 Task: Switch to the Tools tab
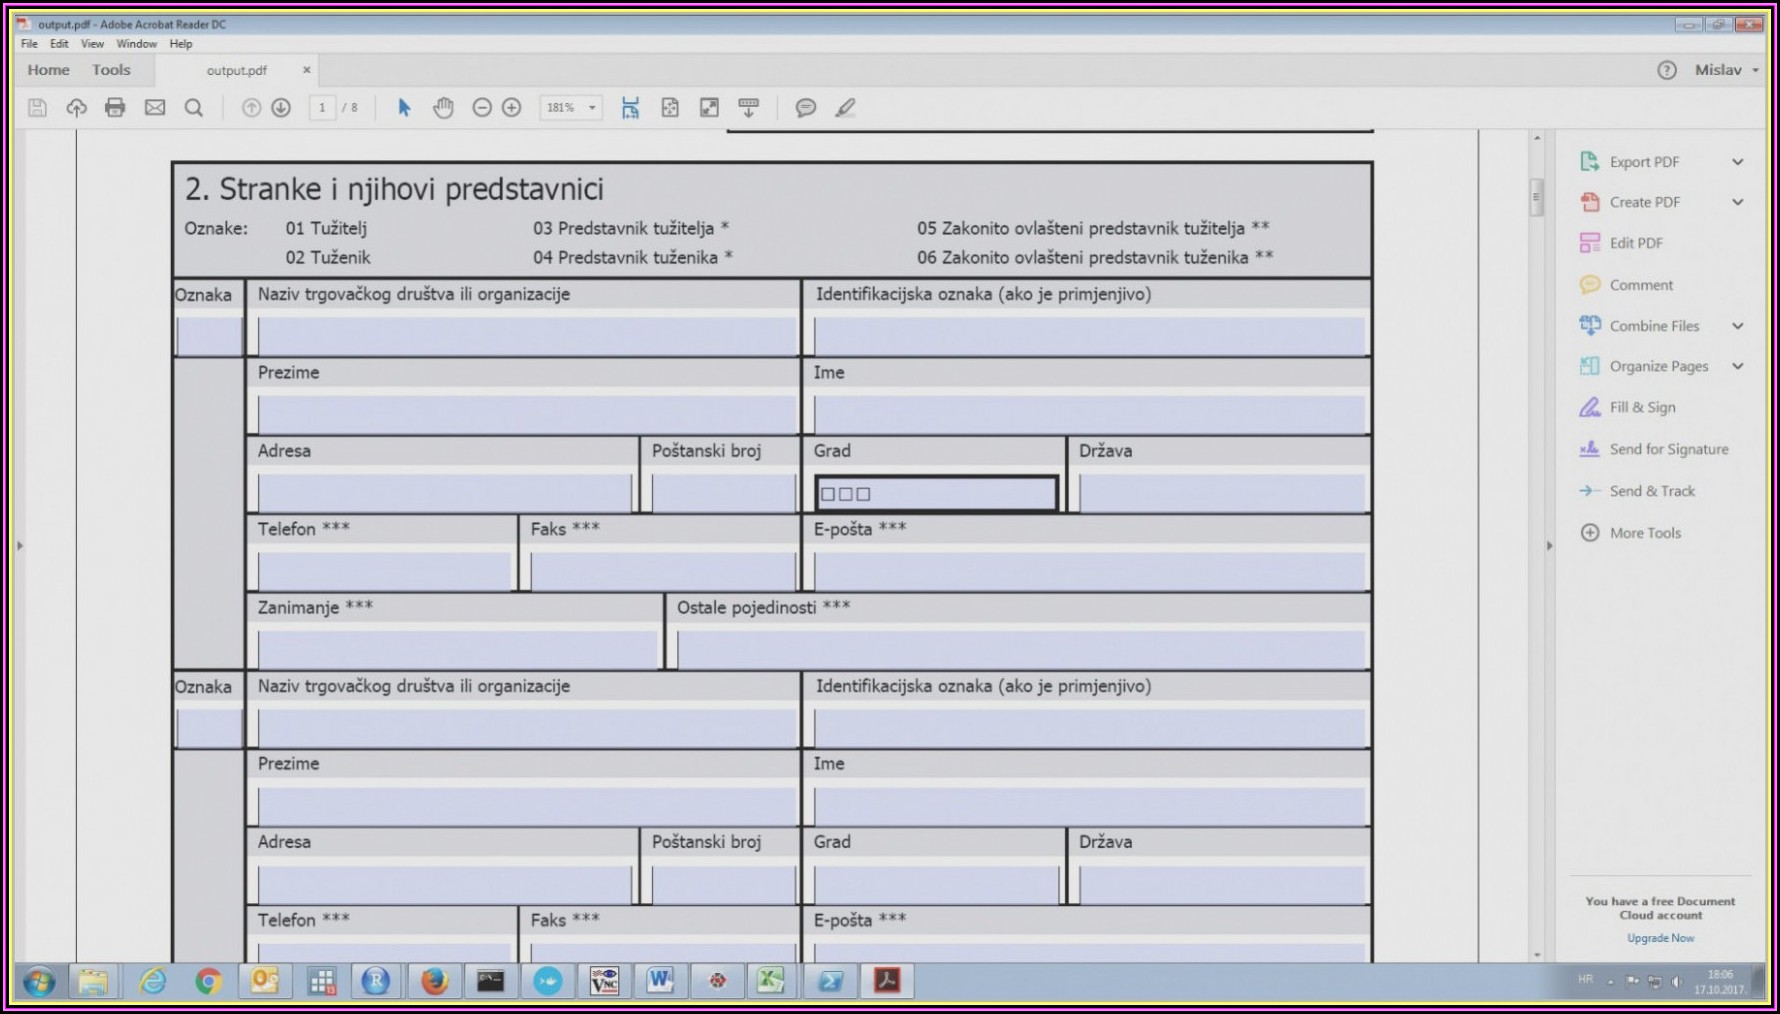coord(111,70)
